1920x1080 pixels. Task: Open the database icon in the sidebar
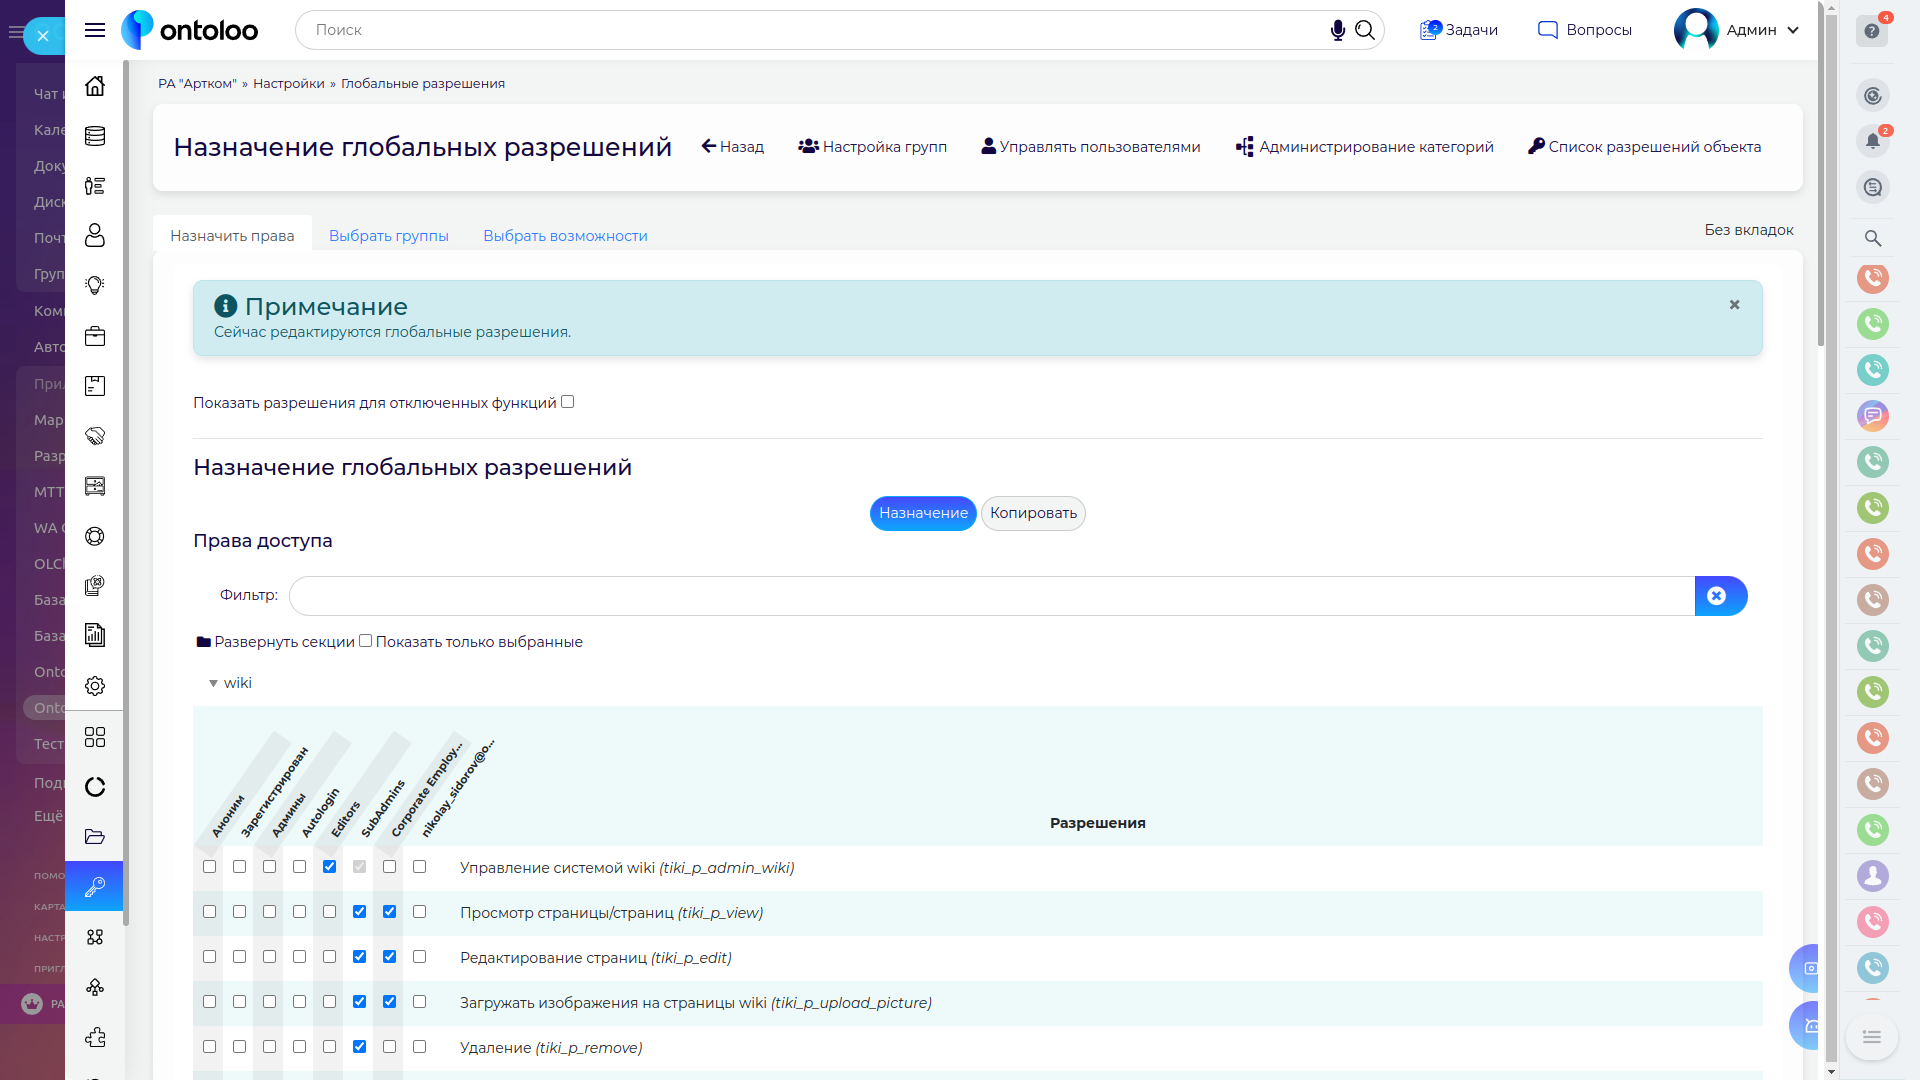click(x=95, y=136)
